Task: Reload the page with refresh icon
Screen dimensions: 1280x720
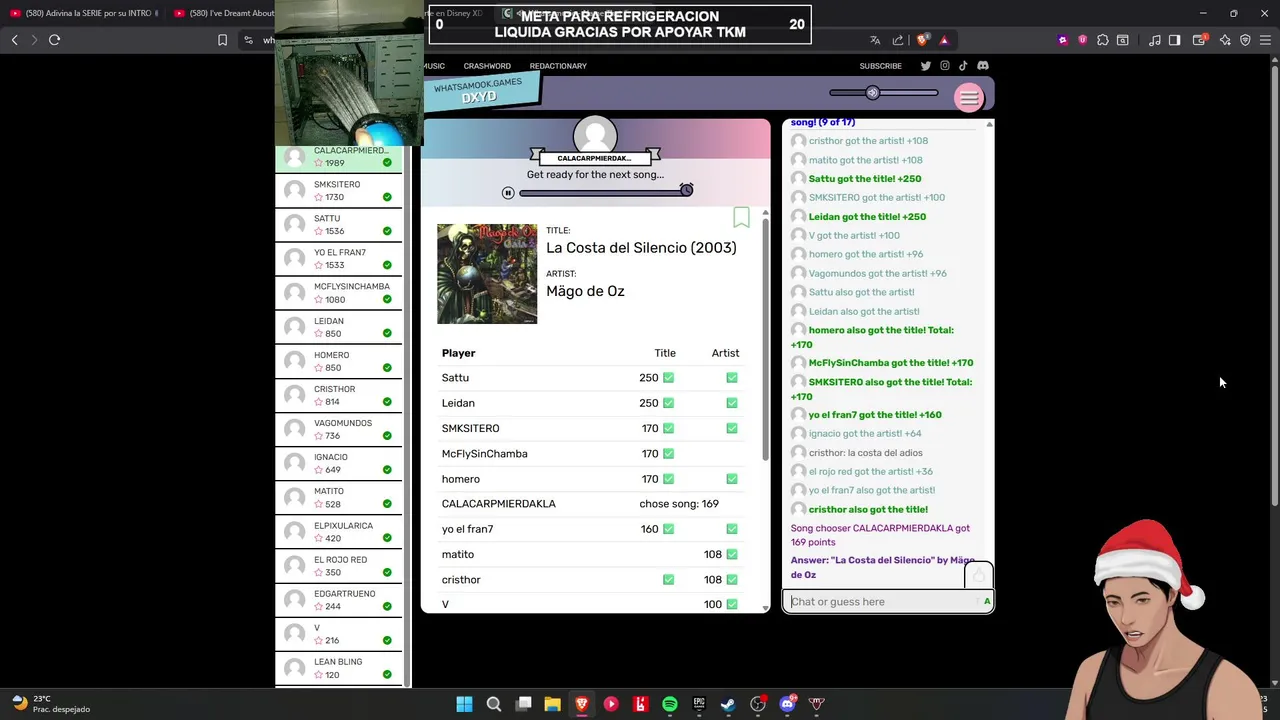Action: pyautogui.click(x=55, y=40)
